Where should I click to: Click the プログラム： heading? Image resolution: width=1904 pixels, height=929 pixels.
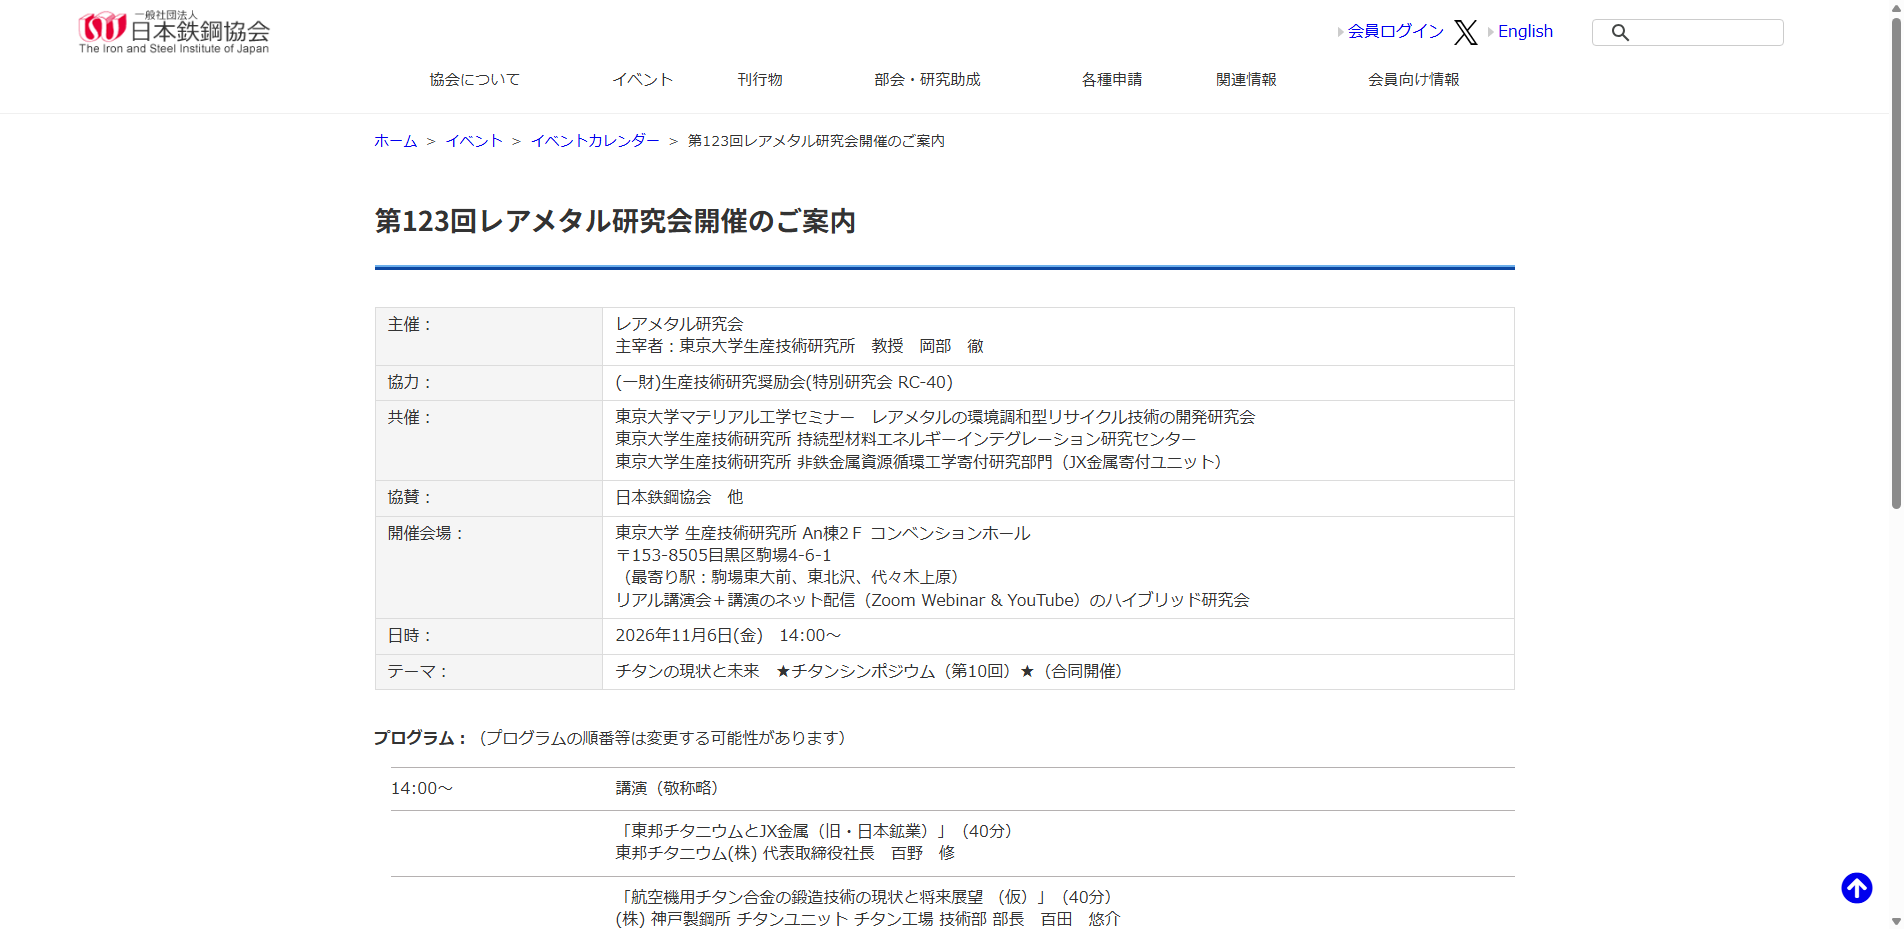[x=421, y=738]
